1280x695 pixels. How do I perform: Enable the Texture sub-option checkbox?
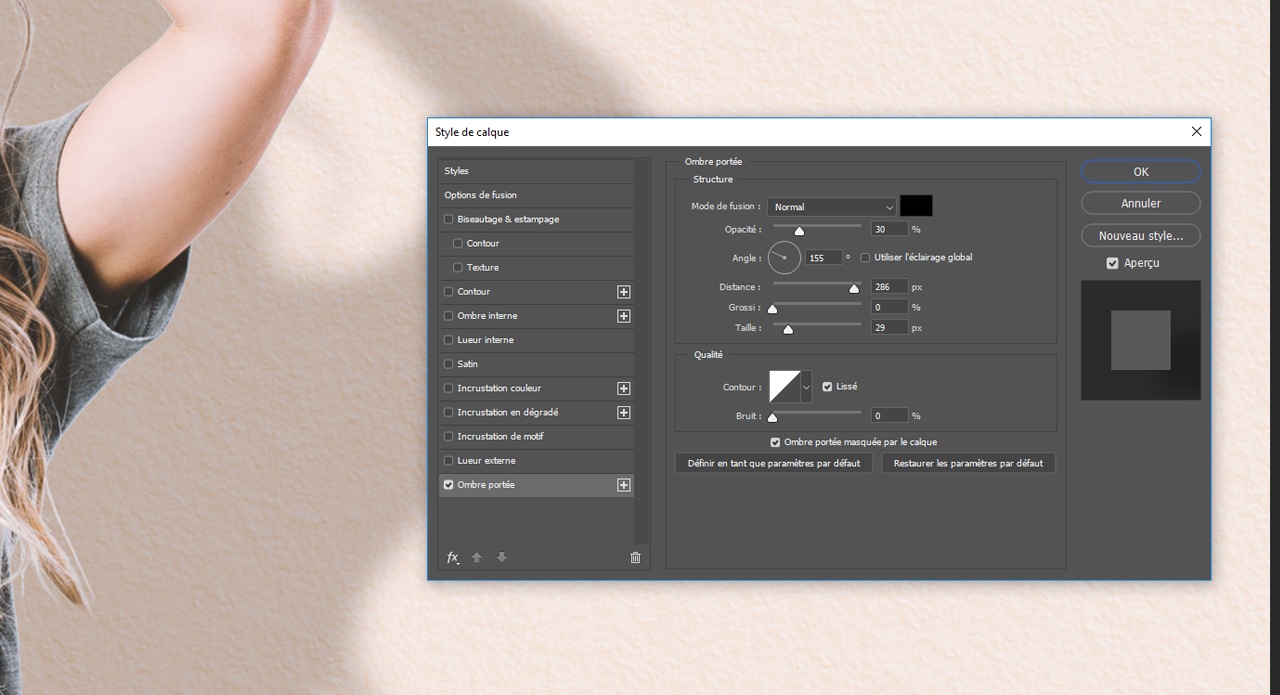coord(458,267)
